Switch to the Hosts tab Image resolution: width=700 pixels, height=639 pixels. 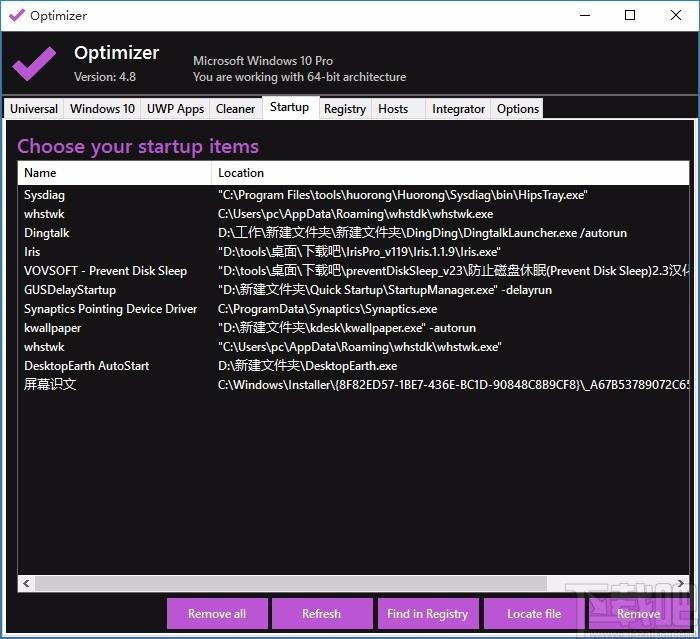[x=398, y=109]
